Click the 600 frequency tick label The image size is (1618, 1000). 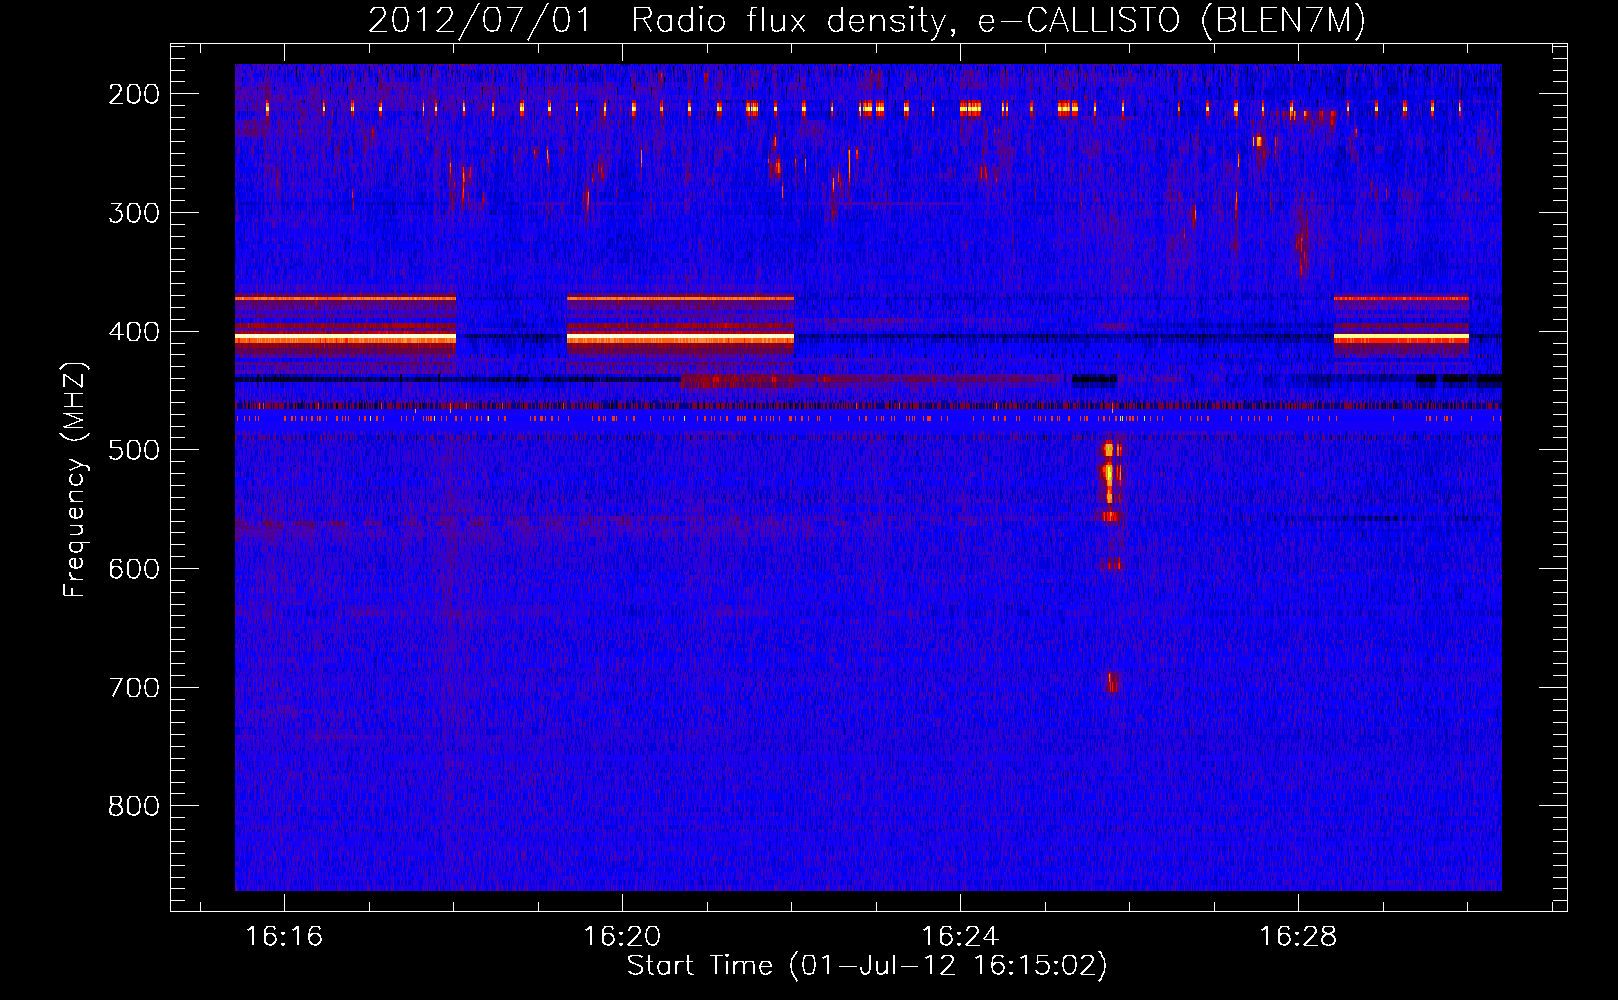(134, 569)
